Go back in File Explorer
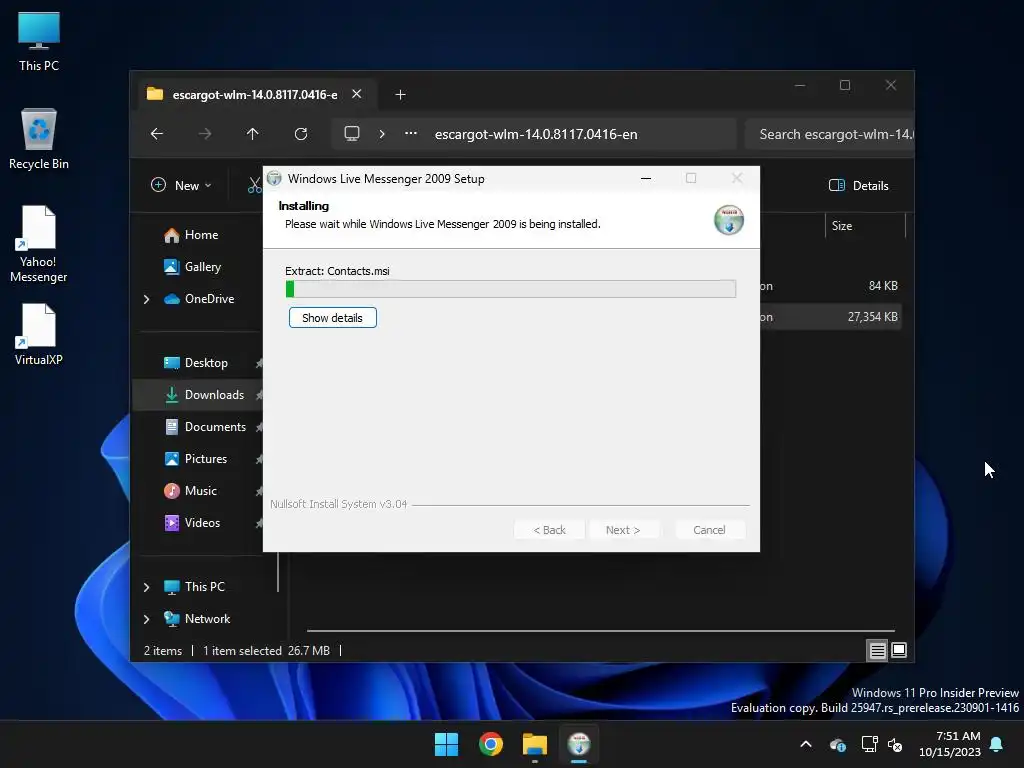This screenshot has height=768, width=1024. tap(157, 134)
